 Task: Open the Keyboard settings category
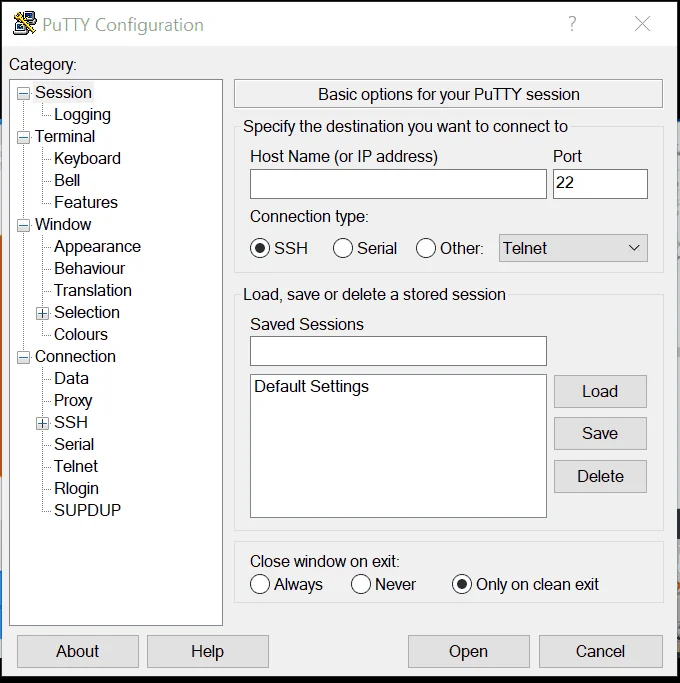87,159
